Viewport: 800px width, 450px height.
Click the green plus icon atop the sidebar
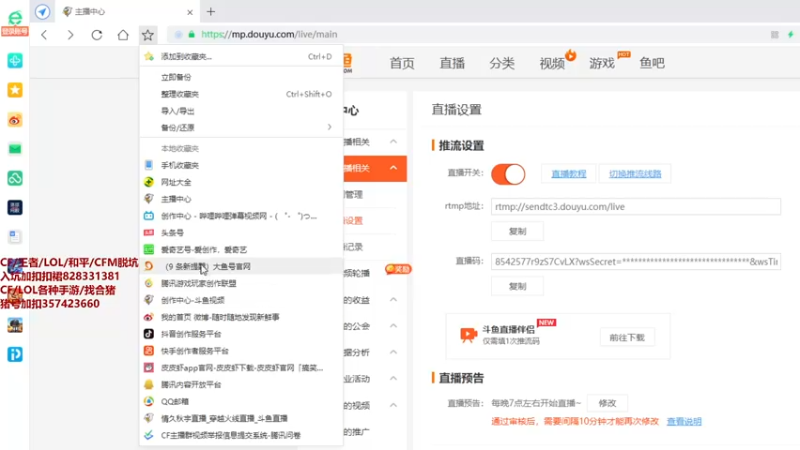coord(15,61)
